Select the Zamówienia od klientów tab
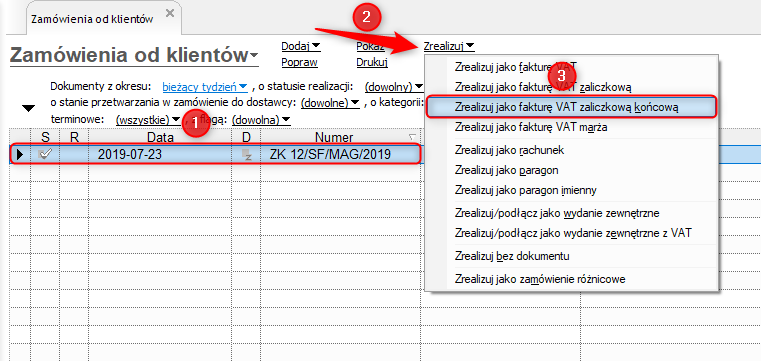This screenshot has height=361, width=761. [x=92, y=19]
